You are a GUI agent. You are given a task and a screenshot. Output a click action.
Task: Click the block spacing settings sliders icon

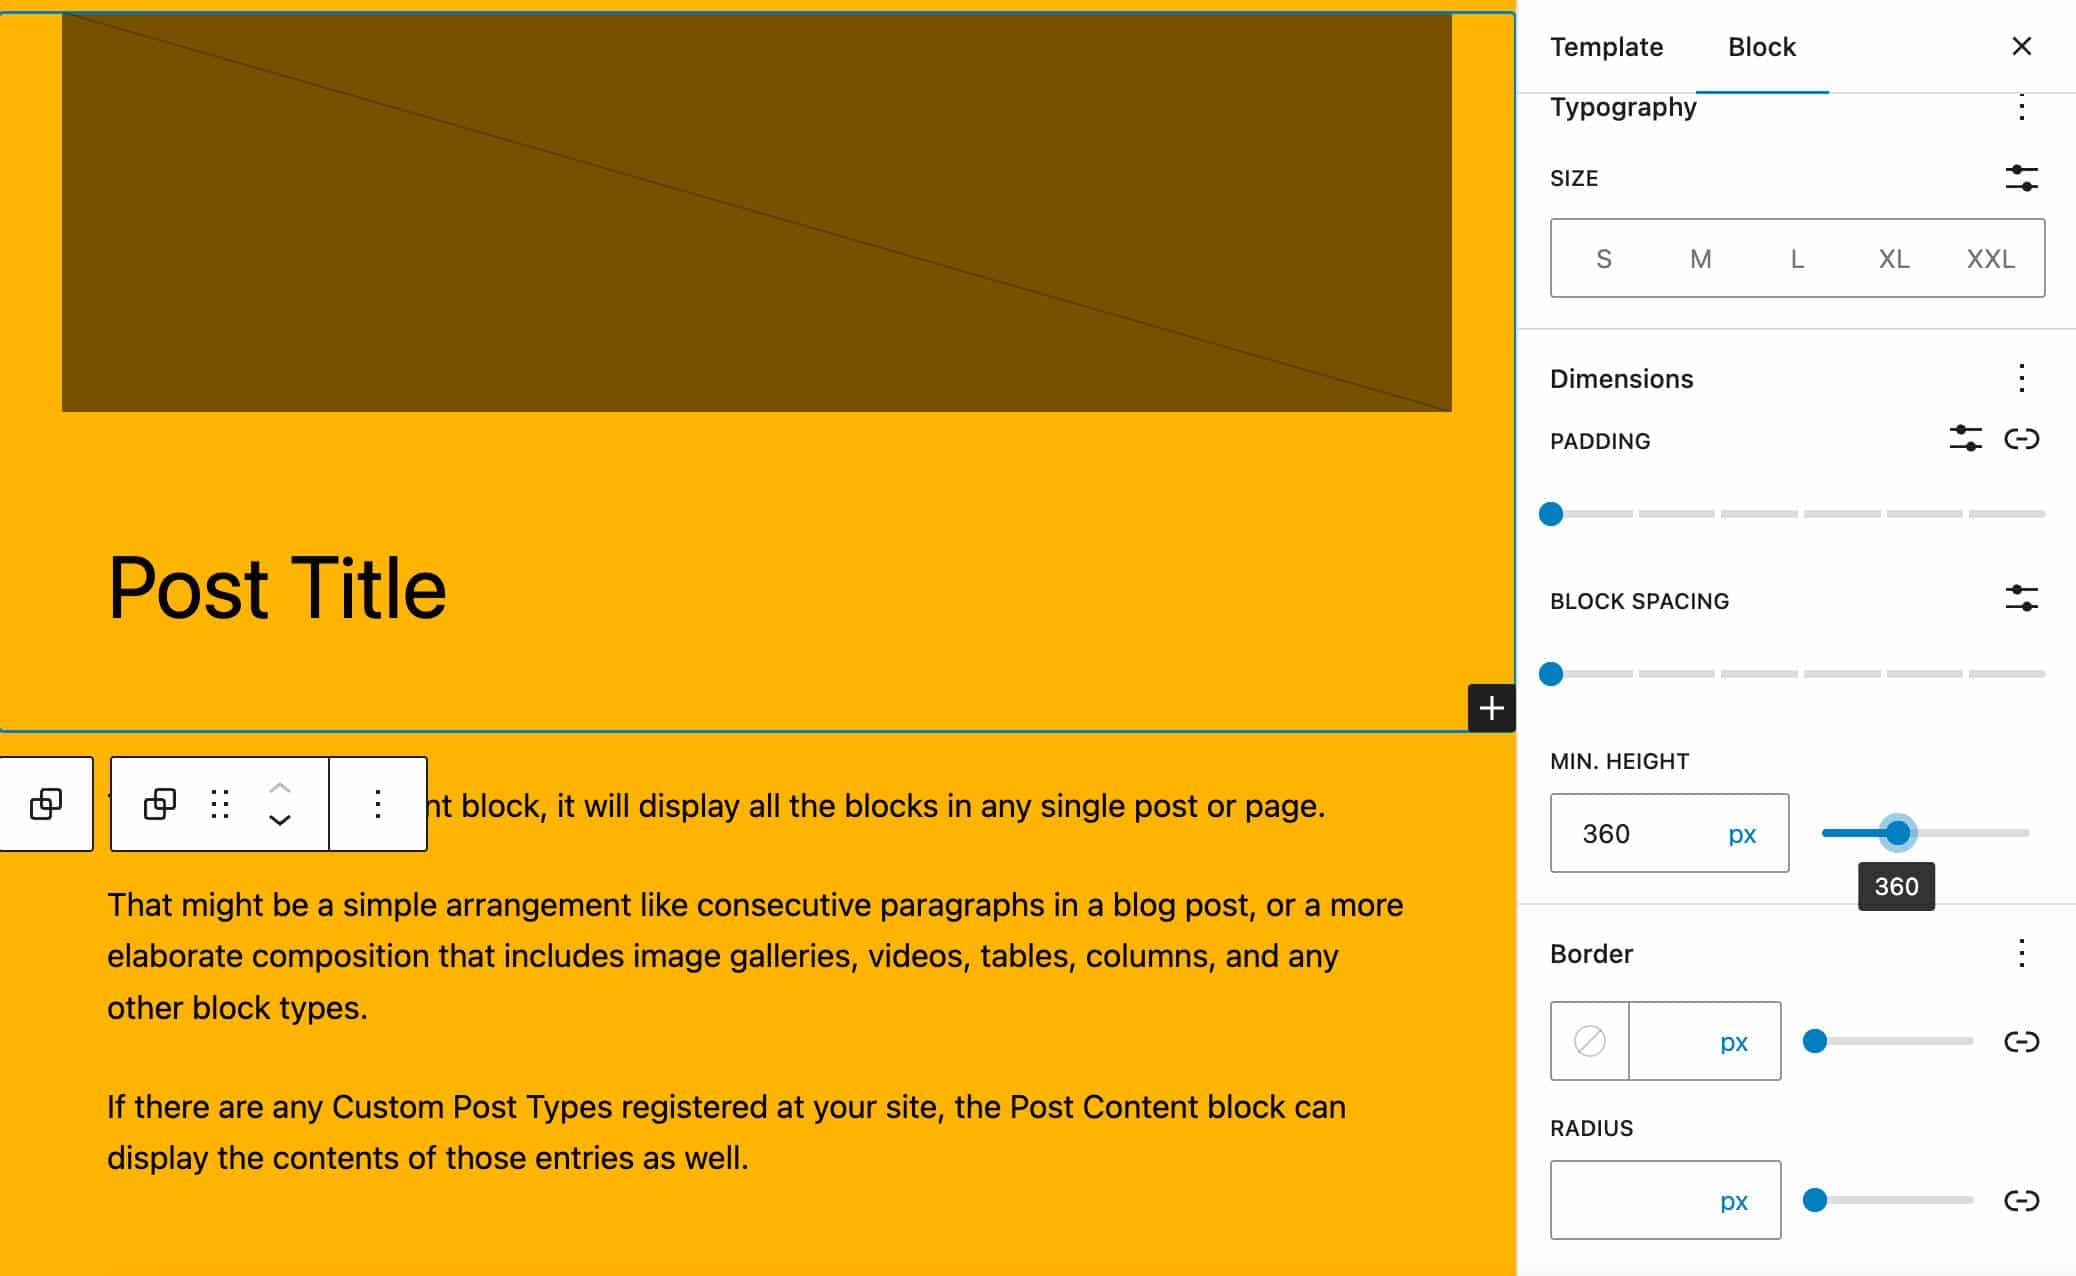pyautogui.click(x=2021, y=599)
